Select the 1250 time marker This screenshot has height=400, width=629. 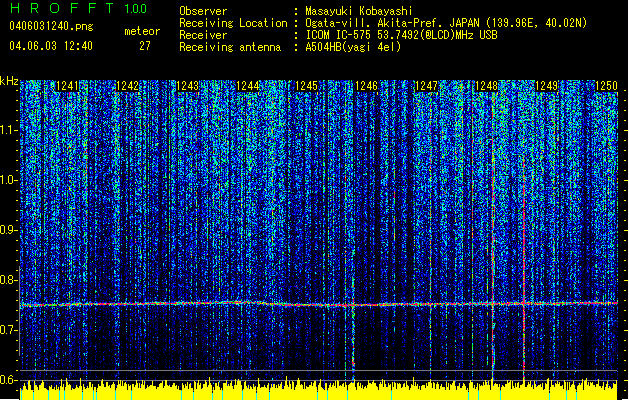tap(607, 87)
